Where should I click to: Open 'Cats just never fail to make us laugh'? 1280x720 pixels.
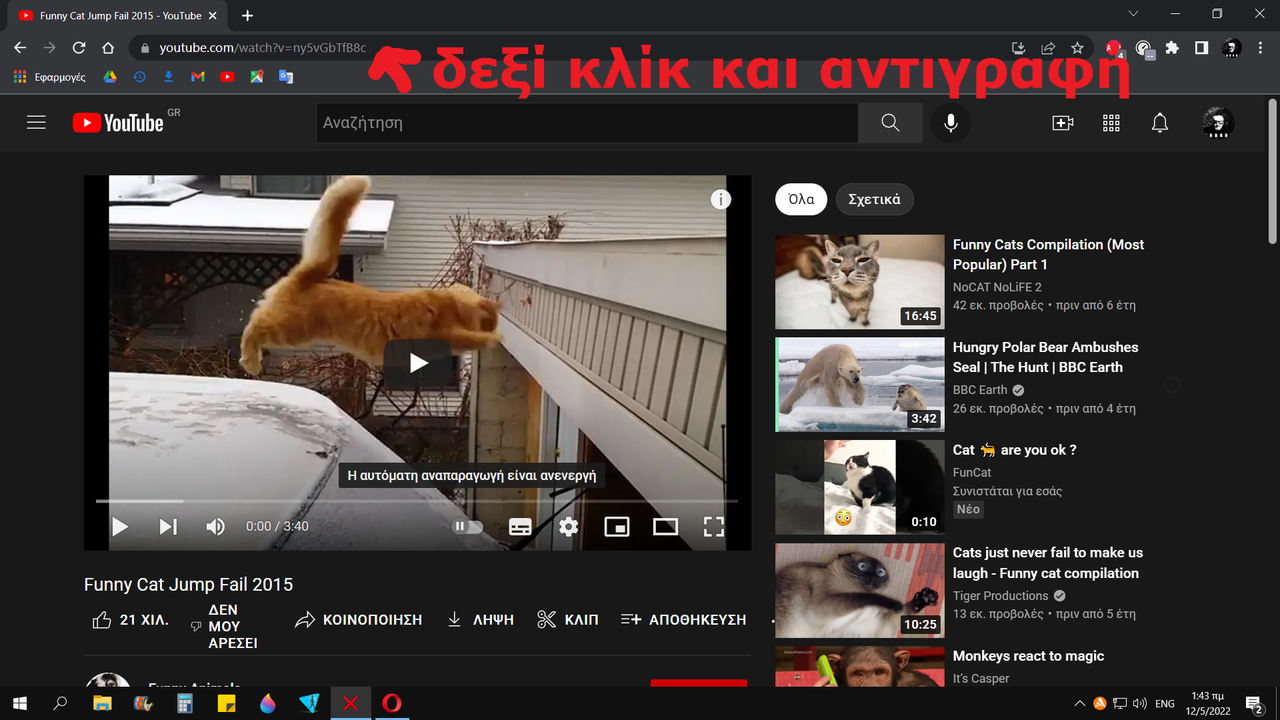pos(1048,563)
